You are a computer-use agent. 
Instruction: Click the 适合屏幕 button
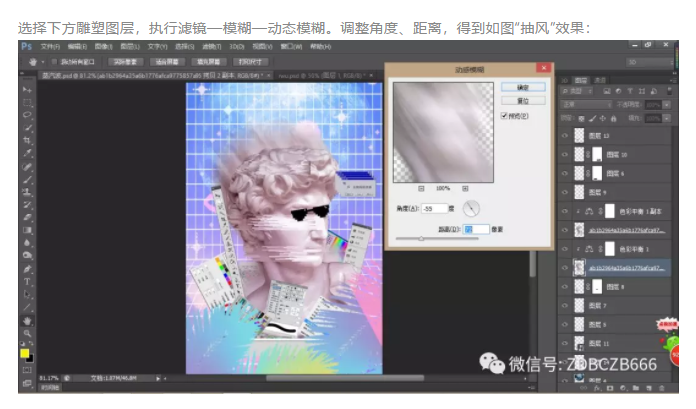pyautogui.click(x=166, y=62)
